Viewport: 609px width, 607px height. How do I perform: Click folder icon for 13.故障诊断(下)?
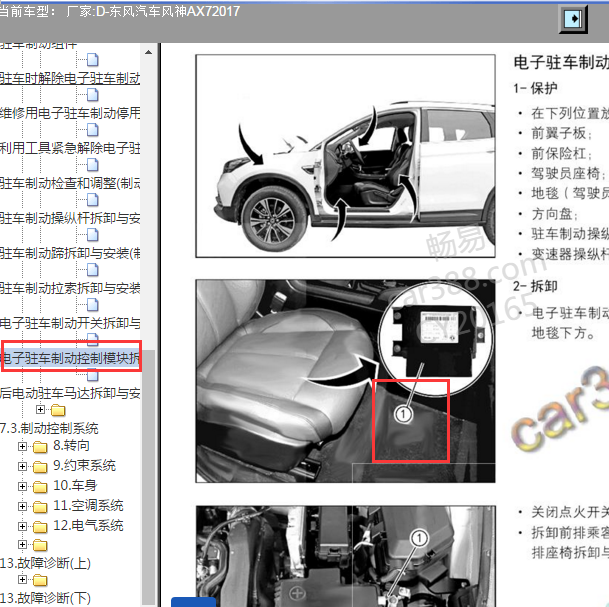[x=40, y=580]
